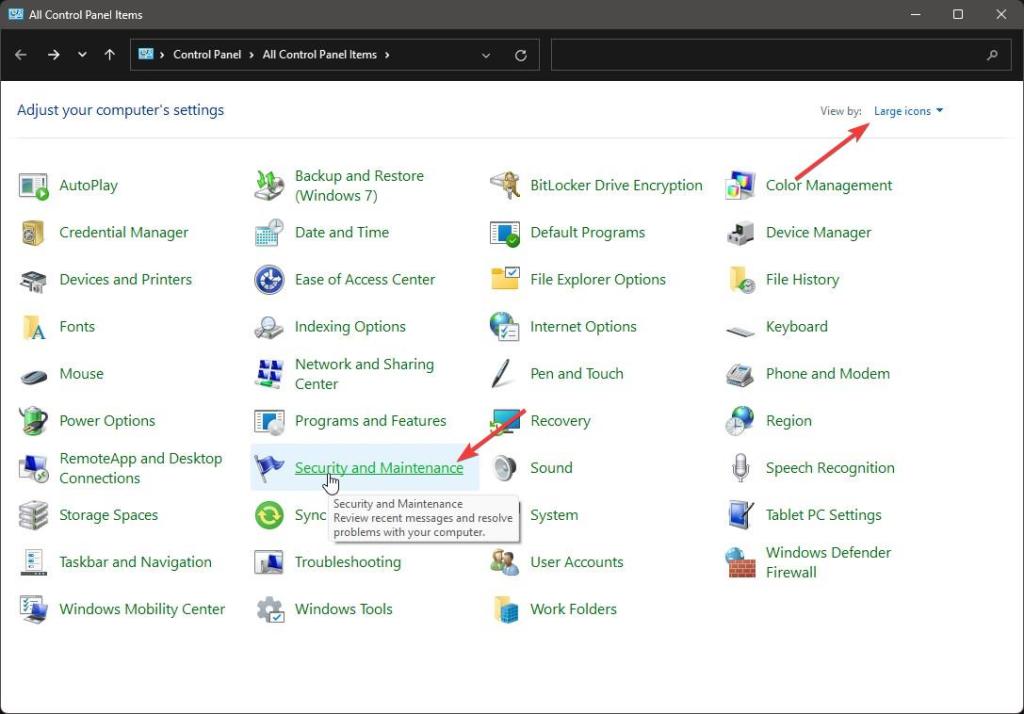Open the Indexing Options icon
This screenshot has width=1024, height=714.
coord(269,327)
